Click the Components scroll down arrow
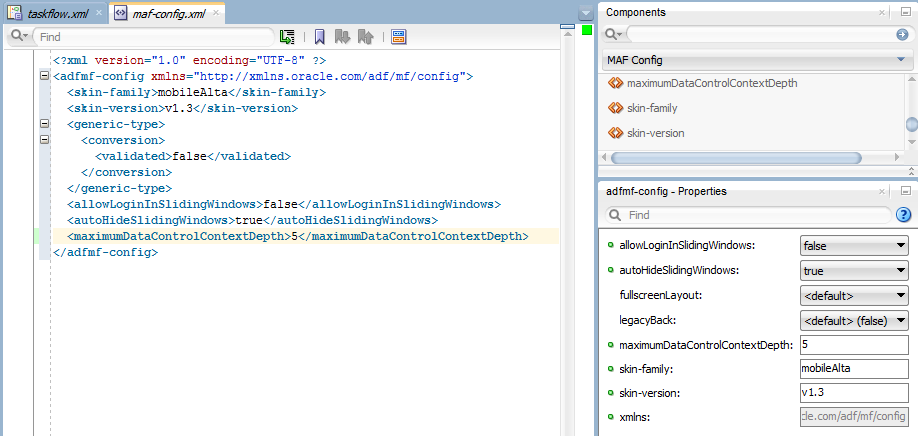This screenshot has width=918, height=436. pos(911,142)
